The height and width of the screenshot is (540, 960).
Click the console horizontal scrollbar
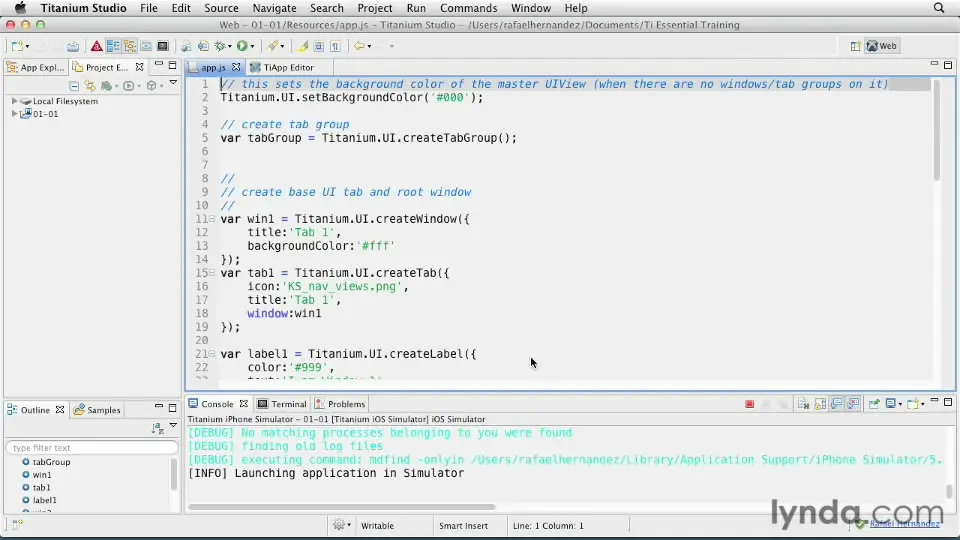(x=342, y=507)
